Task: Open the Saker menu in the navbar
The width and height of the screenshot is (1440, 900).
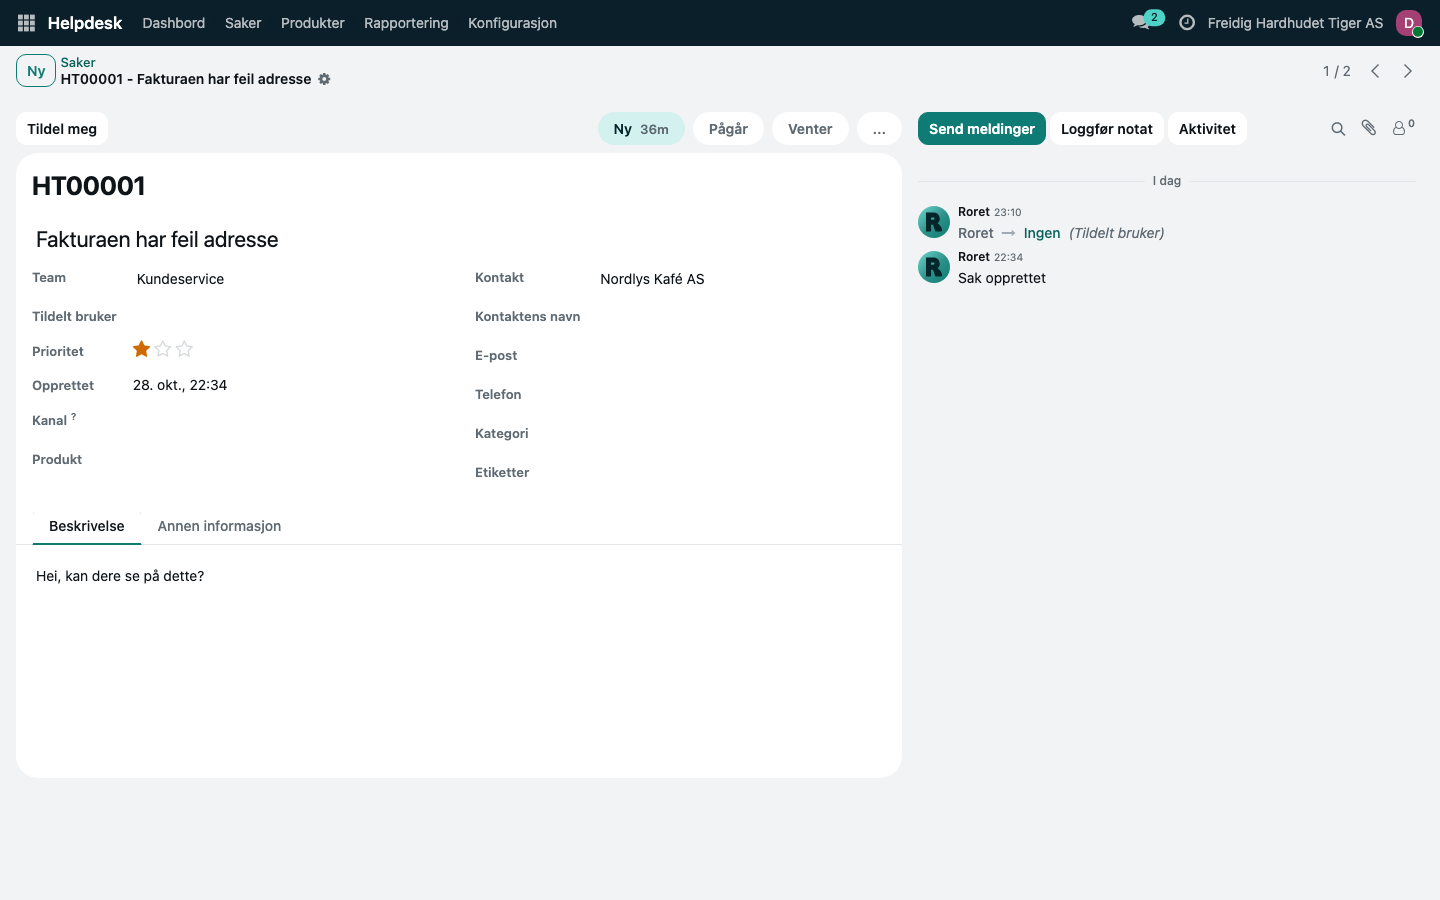Action: pos(243,23)
